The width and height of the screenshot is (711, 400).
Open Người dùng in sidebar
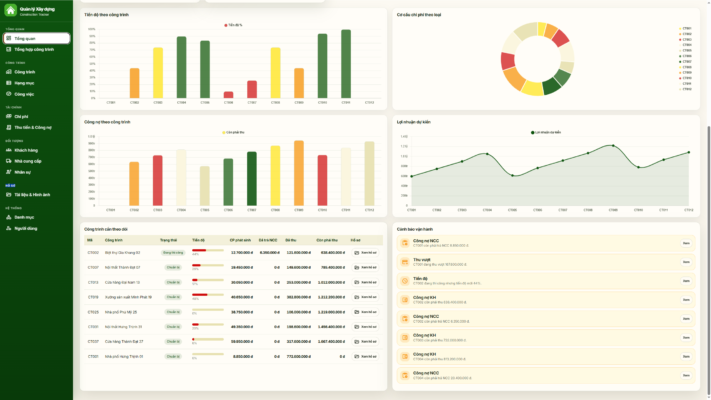click(x=36, y=229)
